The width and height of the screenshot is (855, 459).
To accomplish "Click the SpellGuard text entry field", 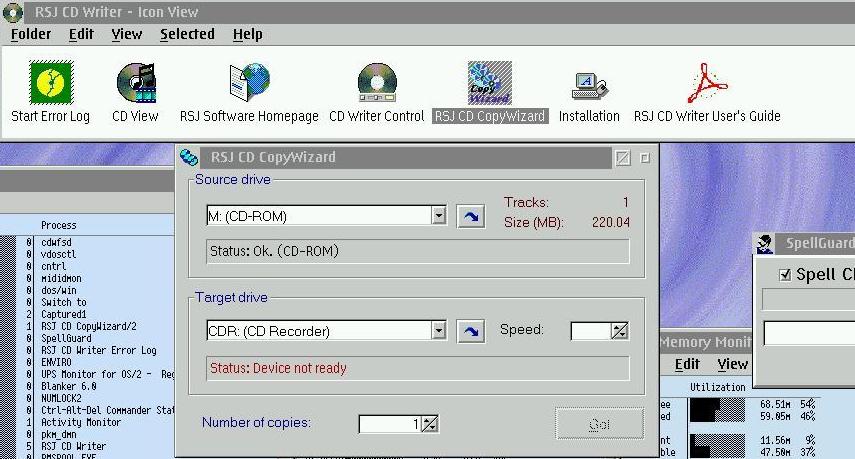I will pyautogui.click(x=809, y=333).
